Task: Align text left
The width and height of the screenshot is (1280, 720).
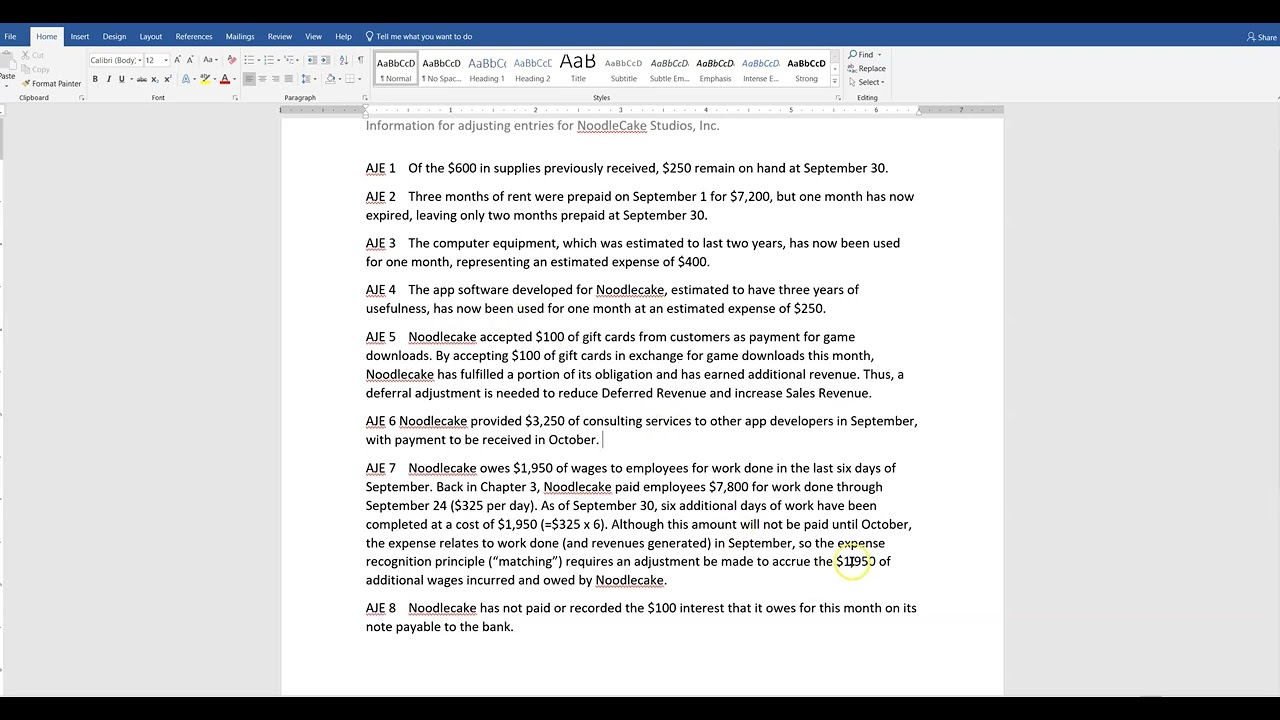Action: click(x=249, y=79)
